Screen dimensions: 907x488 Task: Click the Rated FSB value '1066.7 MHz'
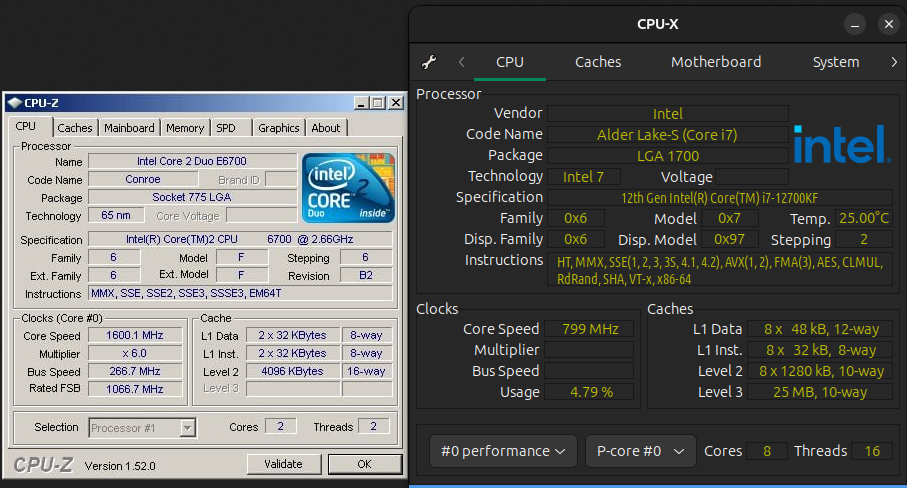(135, 389)
